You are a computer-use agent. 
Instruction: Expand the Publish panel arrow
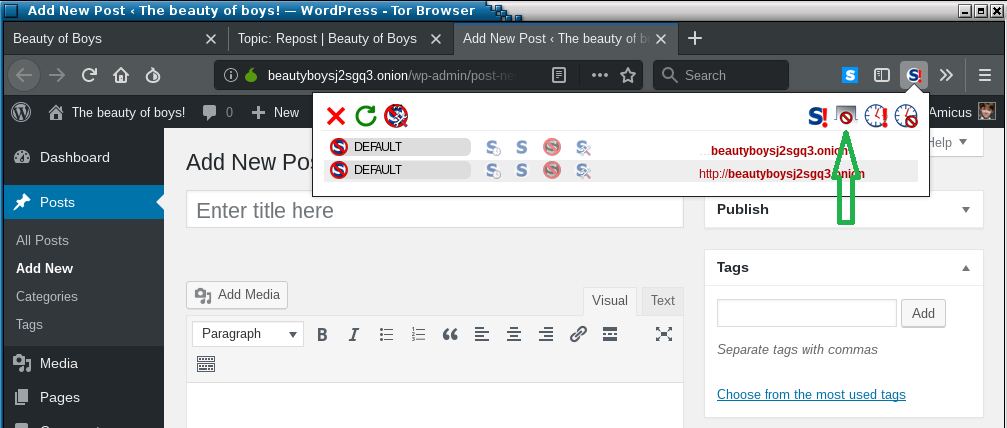[x=965, y=210]
